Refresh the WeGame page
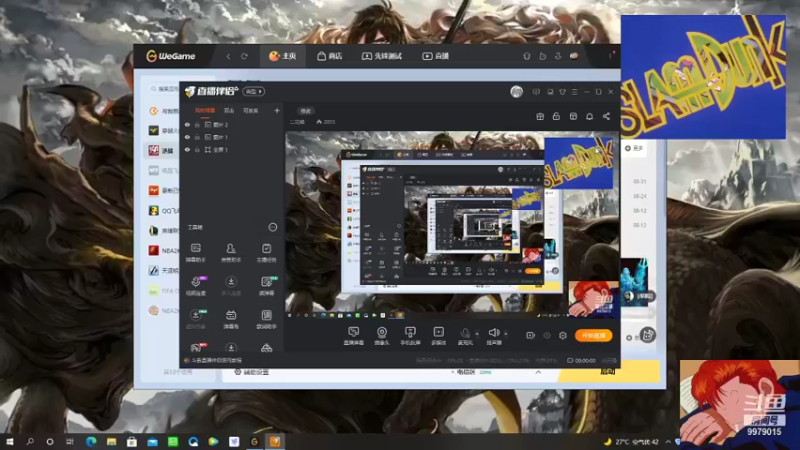The height and width of the screenshot is (450, 800). [244, 56]
